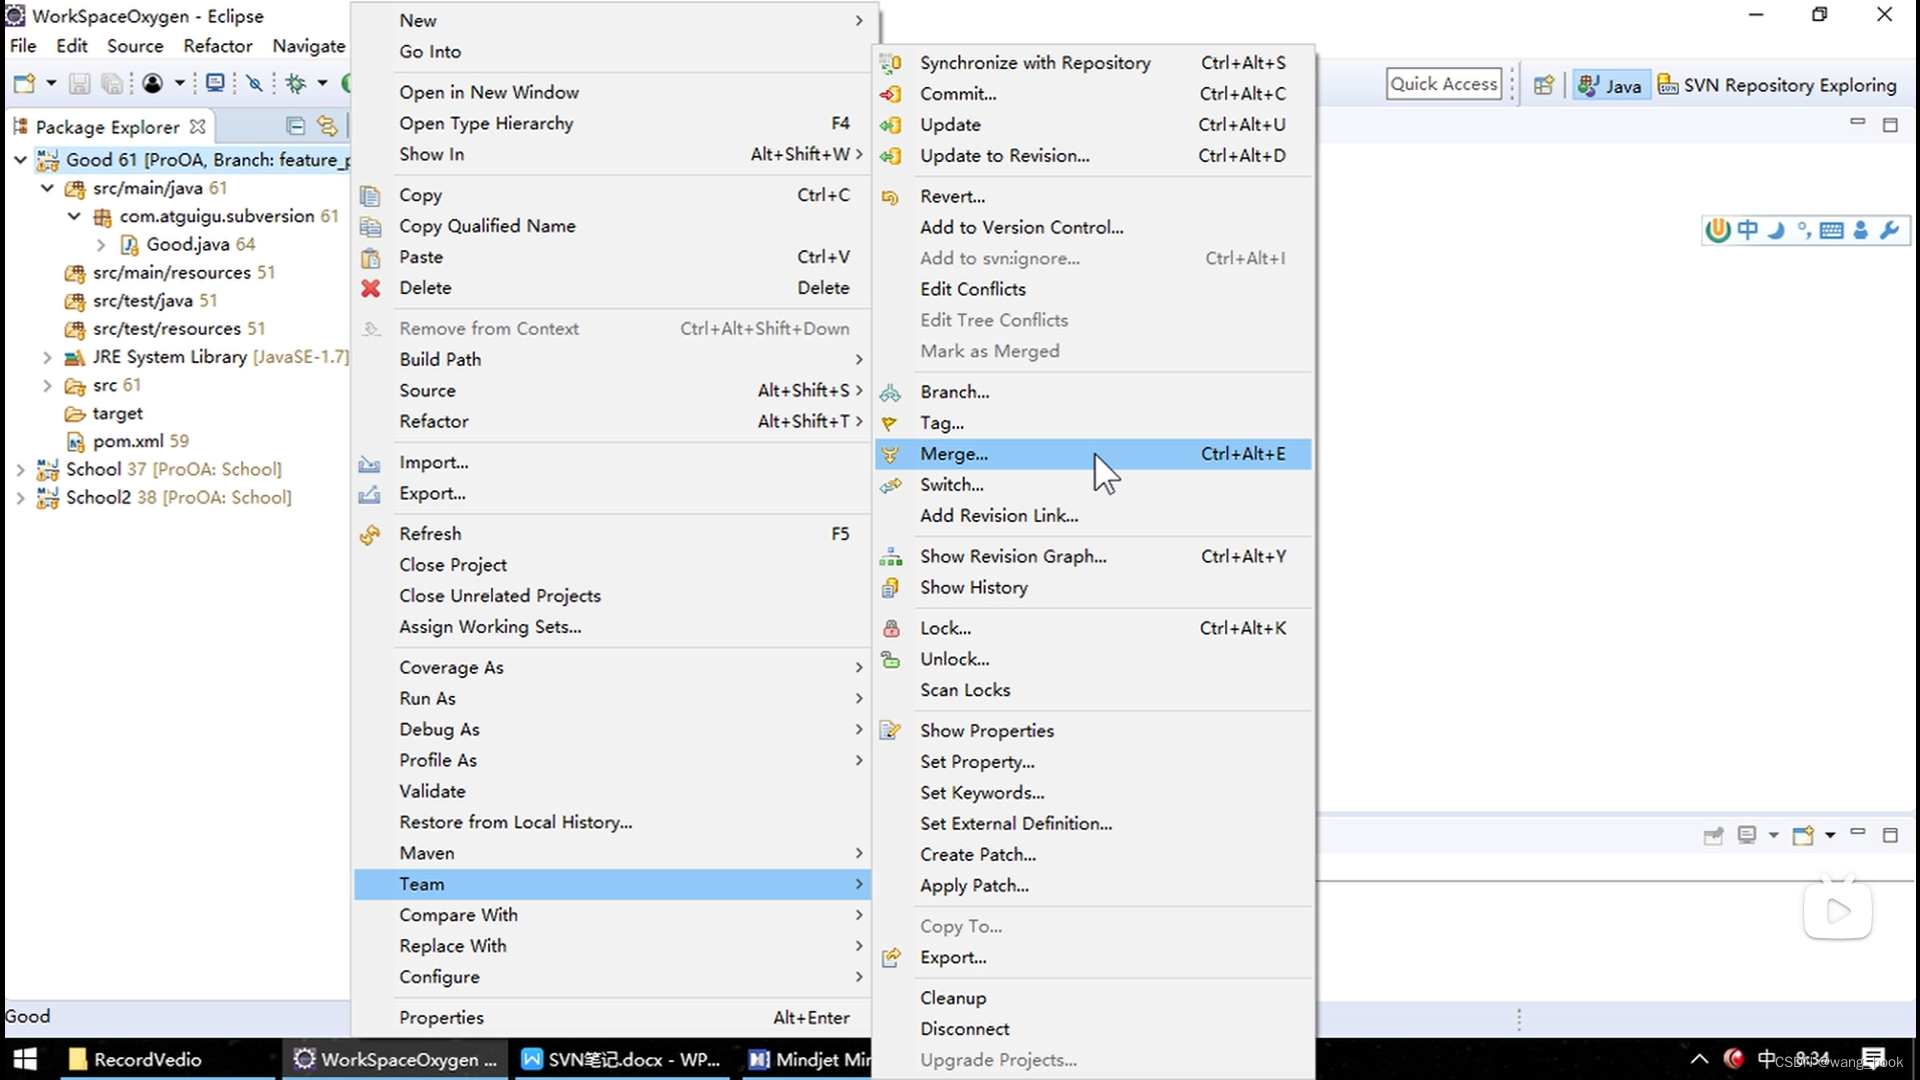Click the Merge icon
Image resolution: width=1920 pixels, height=1080 pixels.
tap(890, 454)
